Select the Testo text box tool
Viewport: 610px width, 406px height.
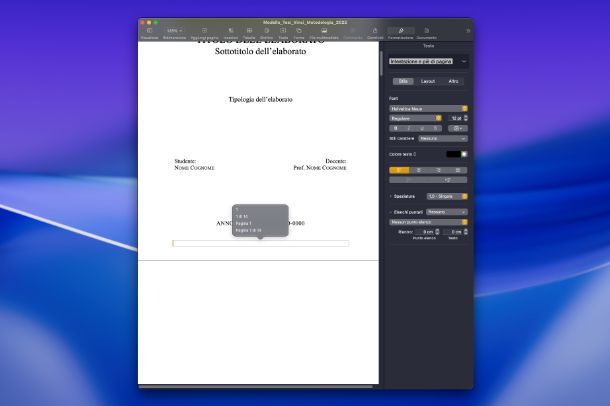tap(283, 33)
